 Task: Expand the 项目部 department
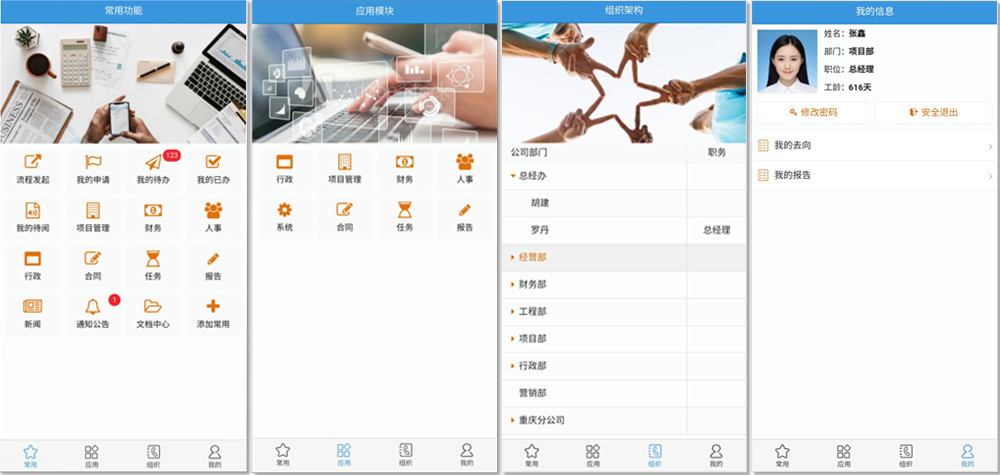(x=513, y=339)
